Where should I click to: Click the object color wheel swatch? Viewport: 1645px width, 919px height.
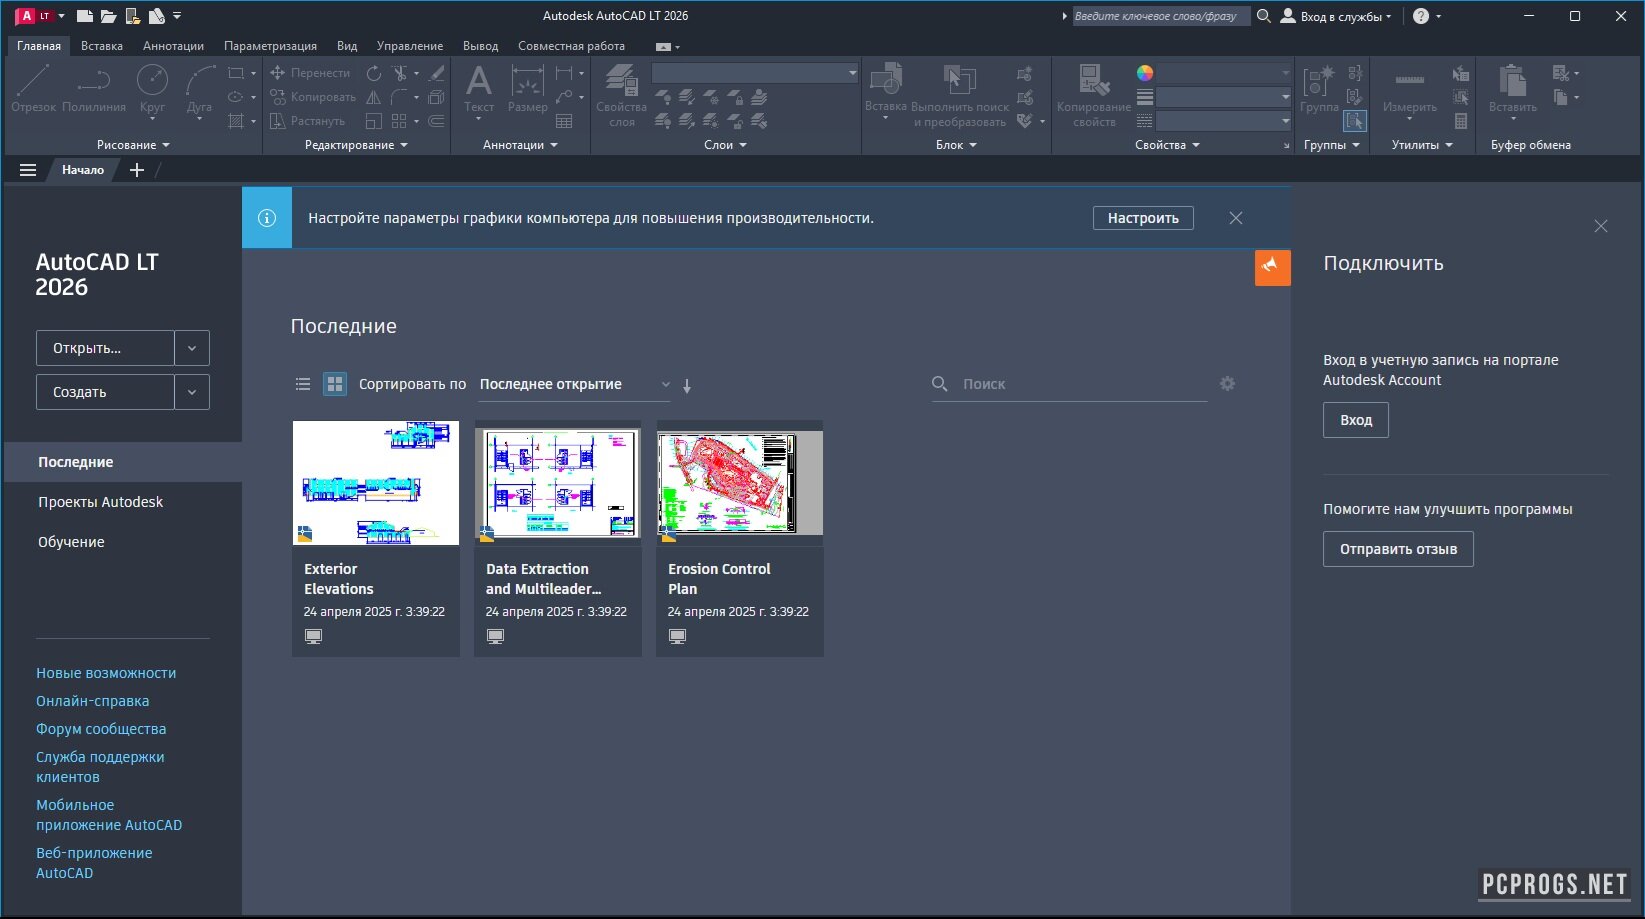[1145, 73]
